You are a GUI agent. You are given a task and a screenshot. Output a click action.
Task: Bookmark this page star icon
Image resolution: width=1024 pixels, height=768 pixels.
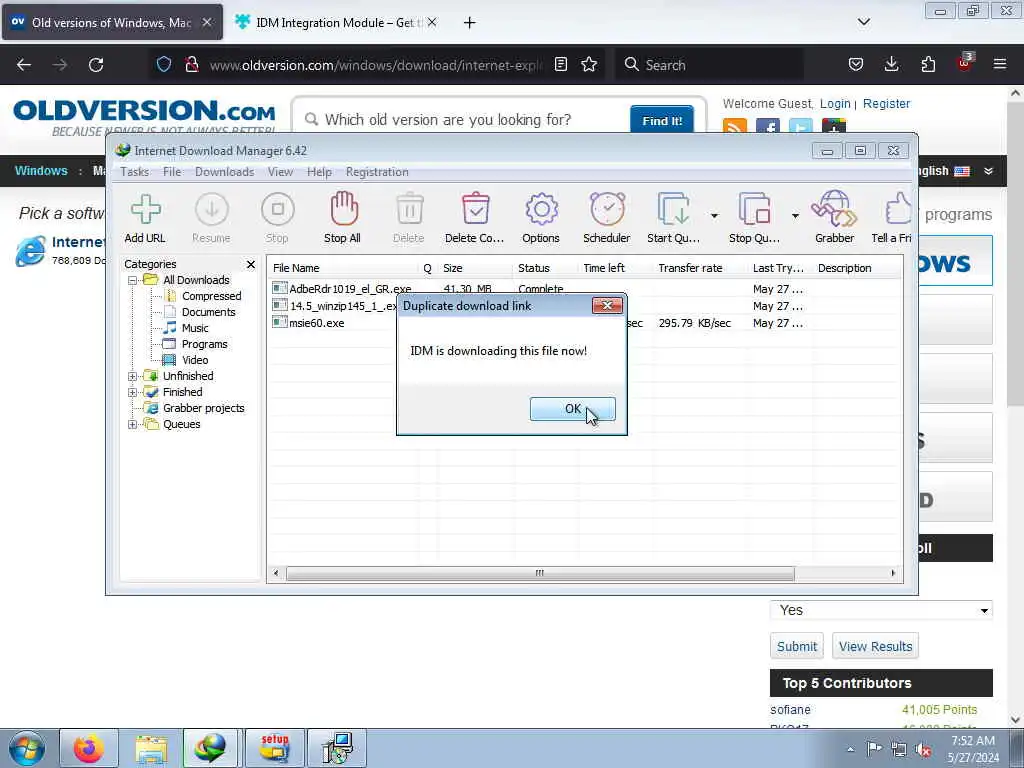tap(589, 64)
